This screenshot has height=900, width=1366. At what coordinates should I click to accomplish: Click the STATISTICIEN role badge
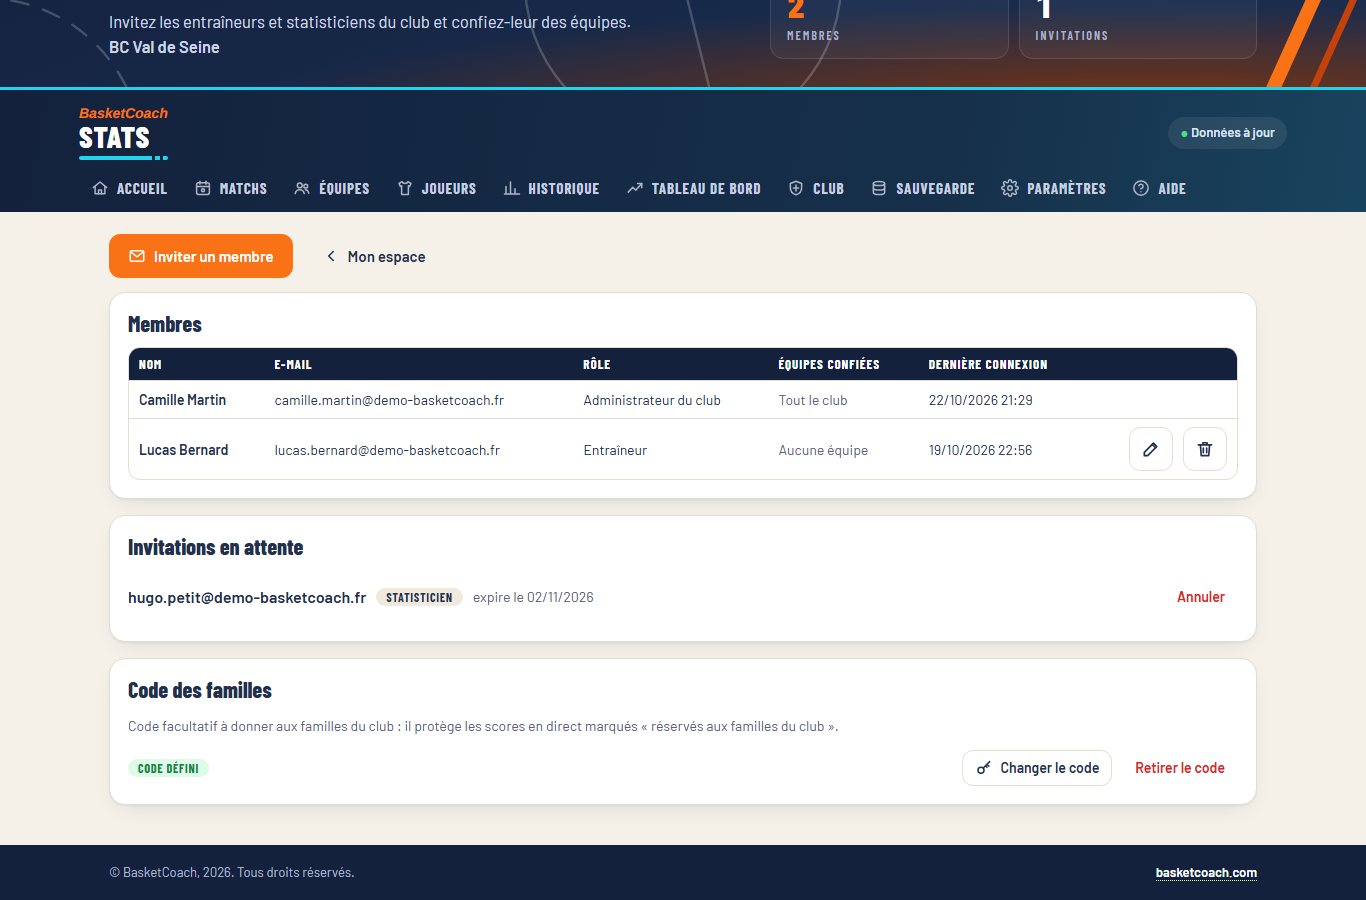419,597
